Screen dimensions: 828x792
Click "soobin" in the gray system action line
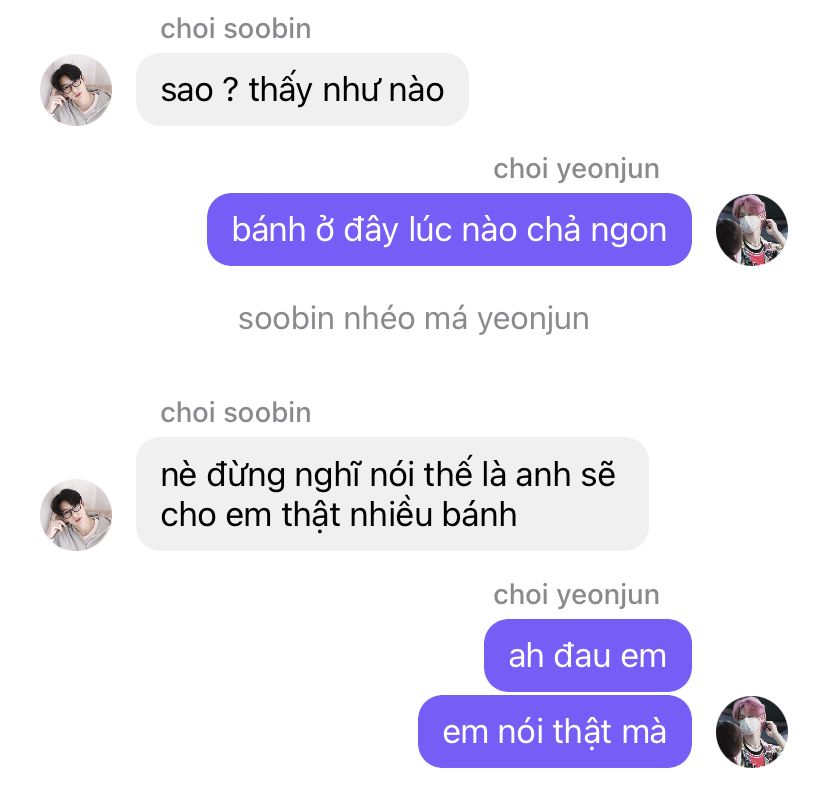coord(286,319)
